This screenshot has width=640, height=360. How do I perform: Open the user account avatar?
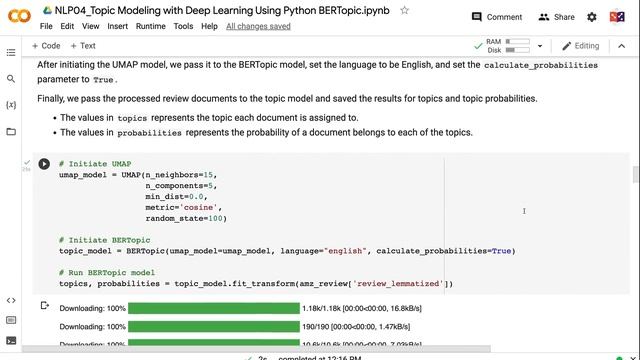617,17
